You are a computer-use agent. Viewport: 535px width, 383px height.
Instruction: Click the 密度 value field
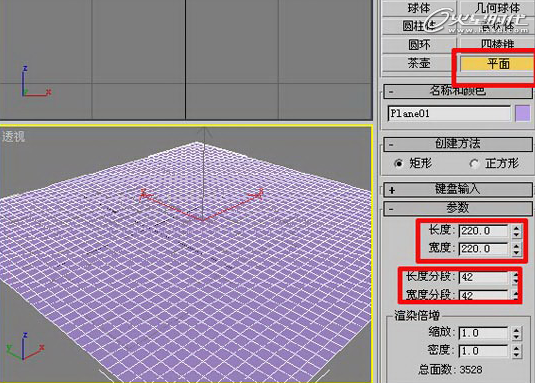(484, 351)
